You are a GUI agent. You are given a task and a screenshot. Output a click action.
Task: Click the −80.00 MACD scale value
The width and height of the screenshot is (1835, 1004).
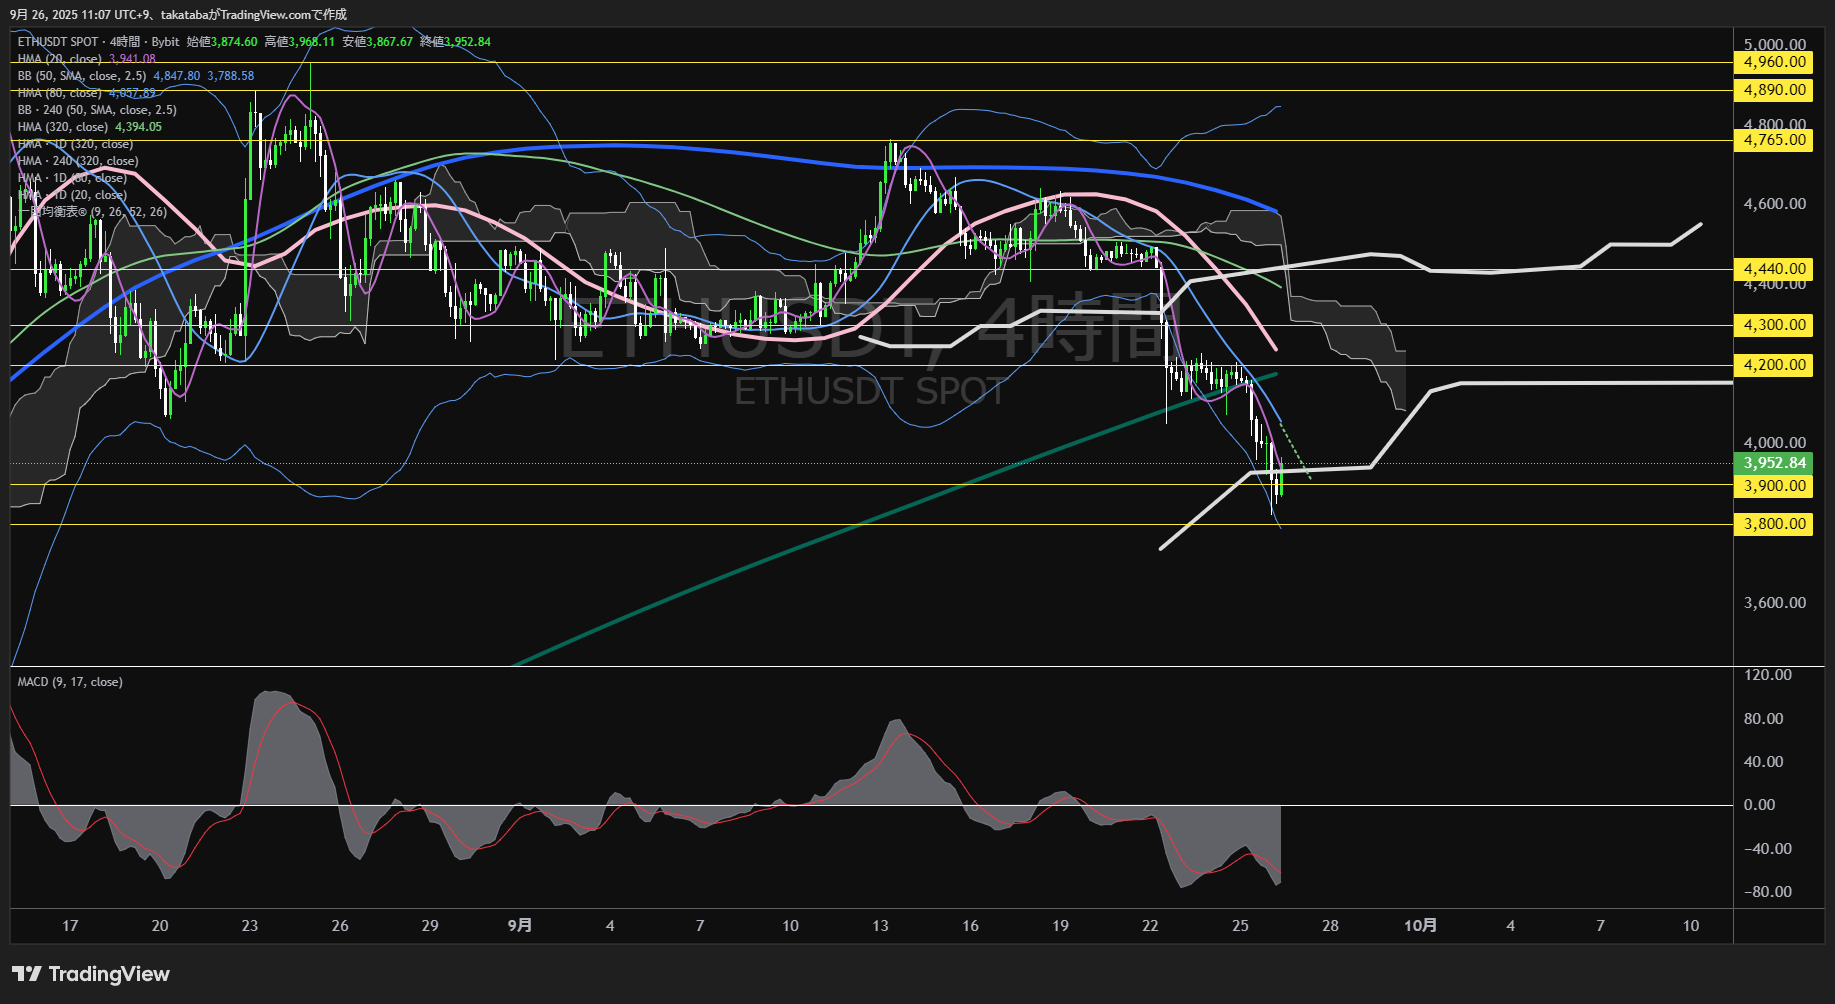coord(1768,892)
